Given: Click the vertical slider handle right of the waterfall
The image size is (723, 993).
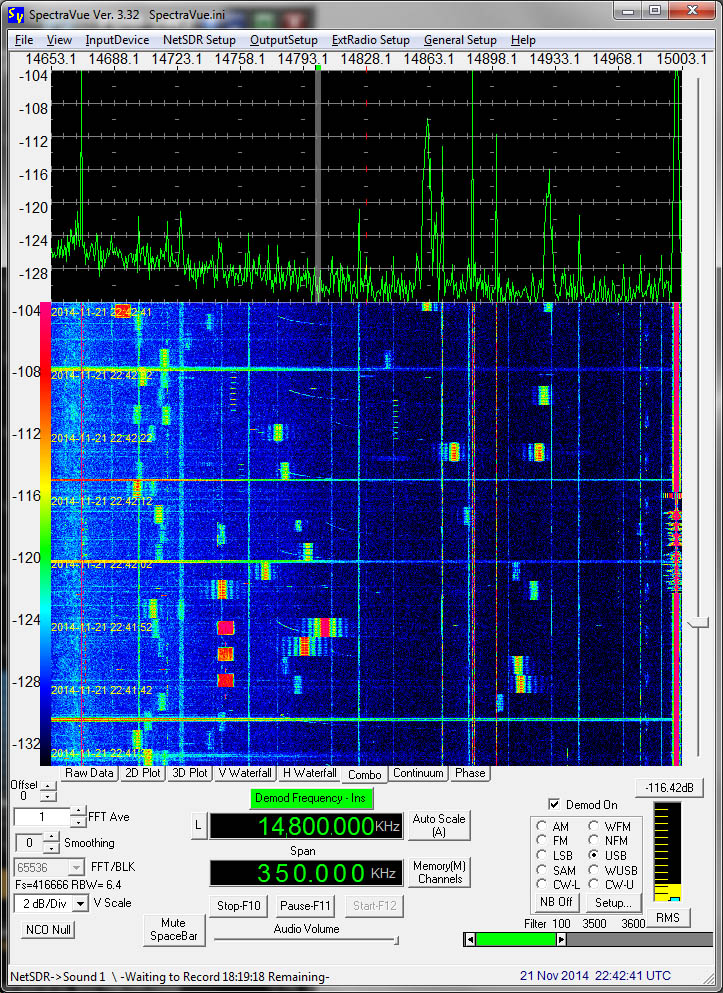Looking at the screenshot, I should pos(698,624).
